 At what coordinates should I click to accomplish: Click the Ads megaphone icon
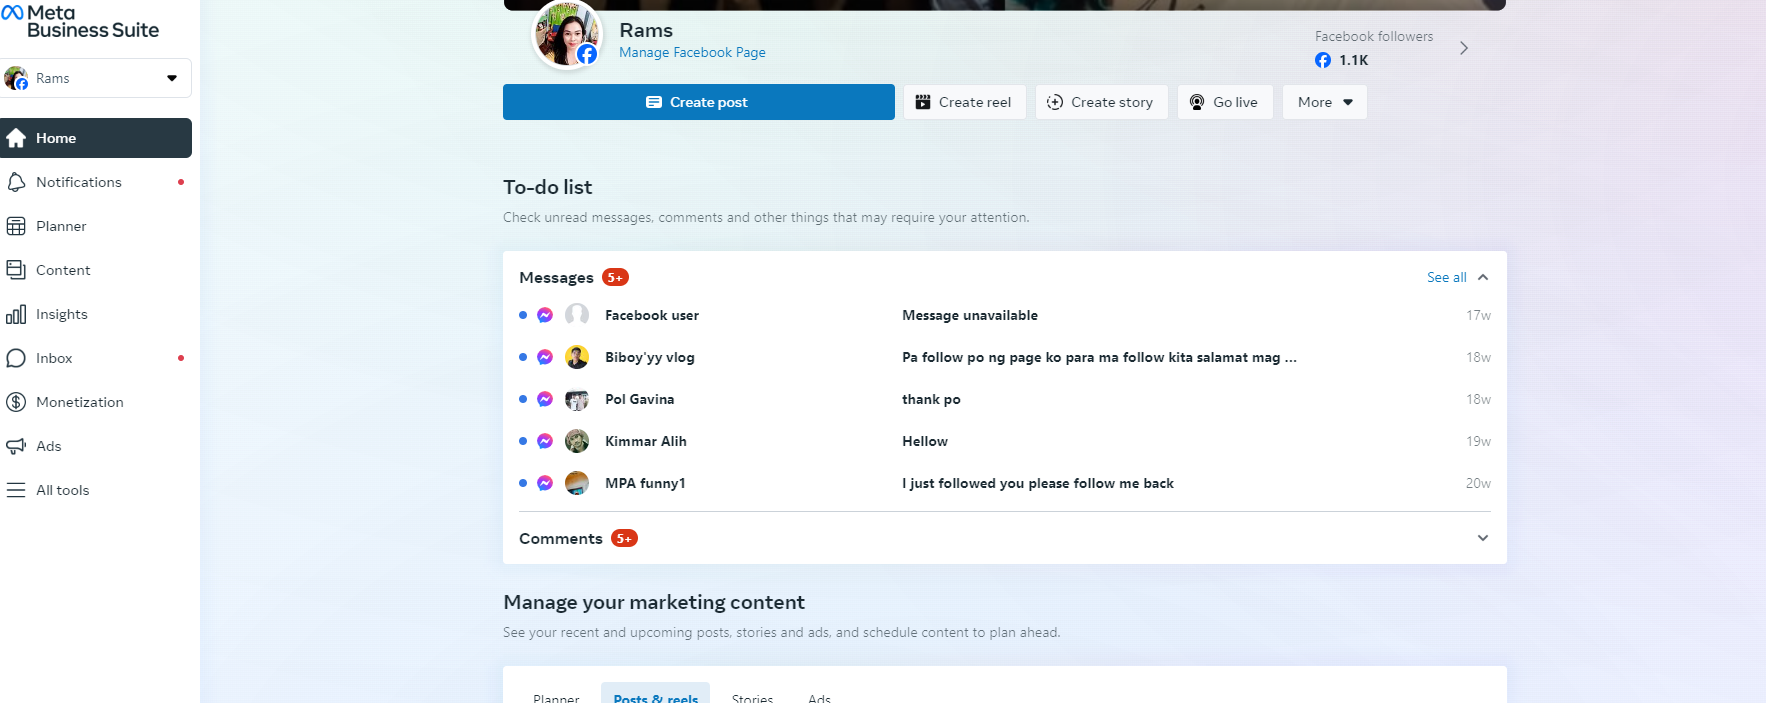(x=16, y=446)
